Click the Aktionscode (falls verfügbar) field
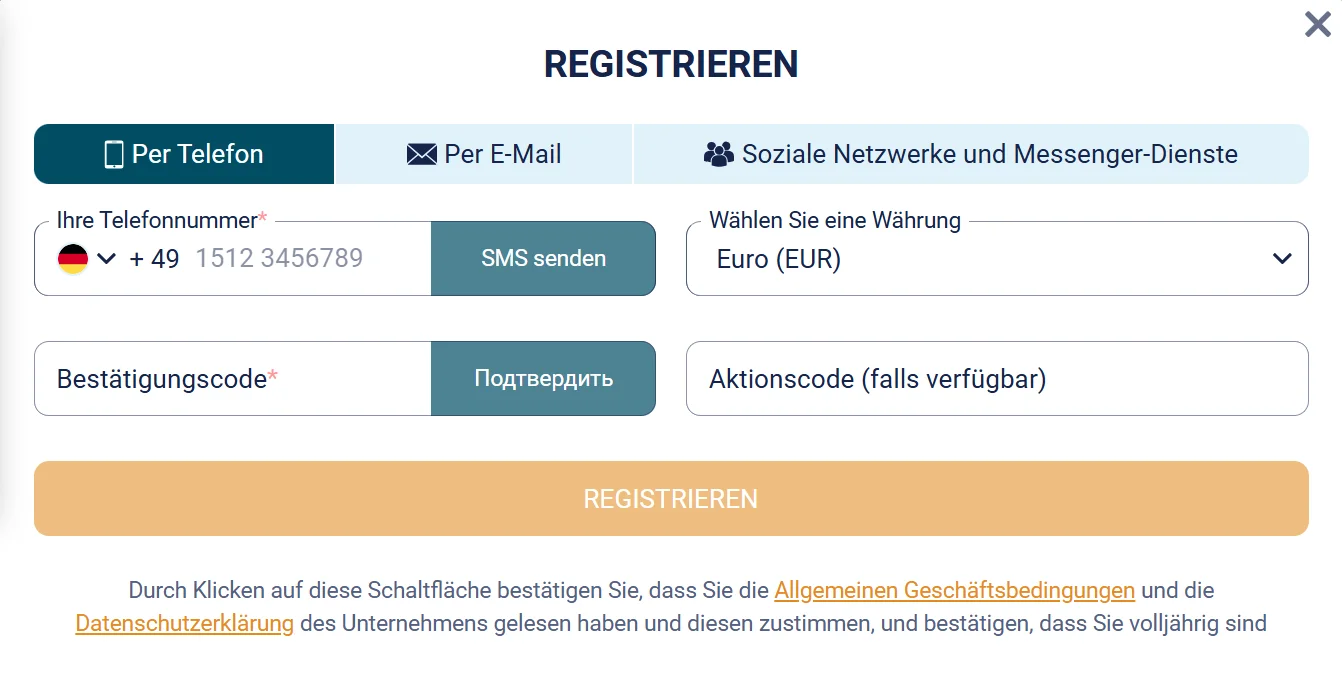 pyautogui.click(x=997, y=378)
